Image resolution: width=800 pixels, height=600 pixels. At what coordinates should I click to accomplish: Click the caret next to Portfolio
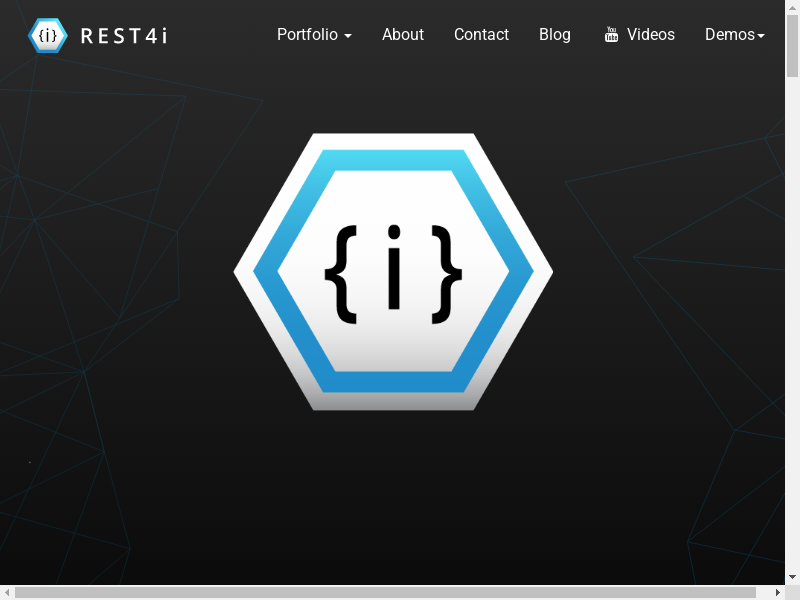tap(347, 36)
